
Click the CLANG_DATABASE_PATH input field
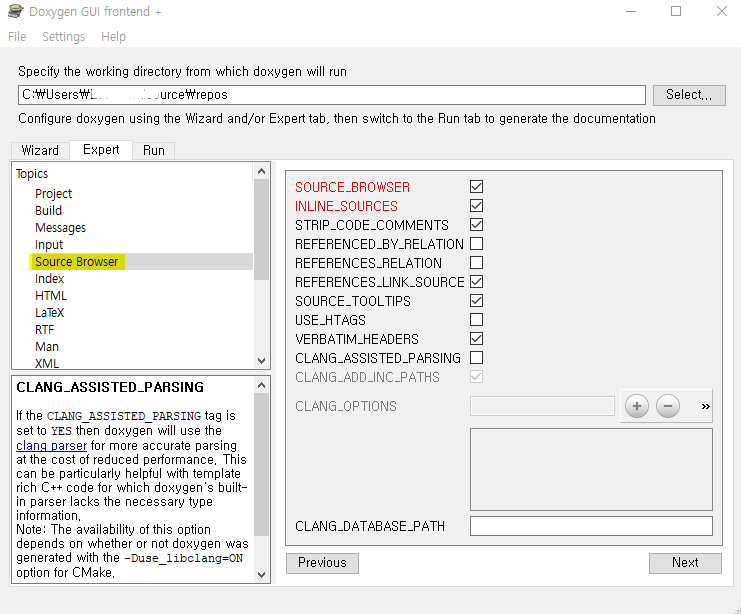[x=591, y=526]
